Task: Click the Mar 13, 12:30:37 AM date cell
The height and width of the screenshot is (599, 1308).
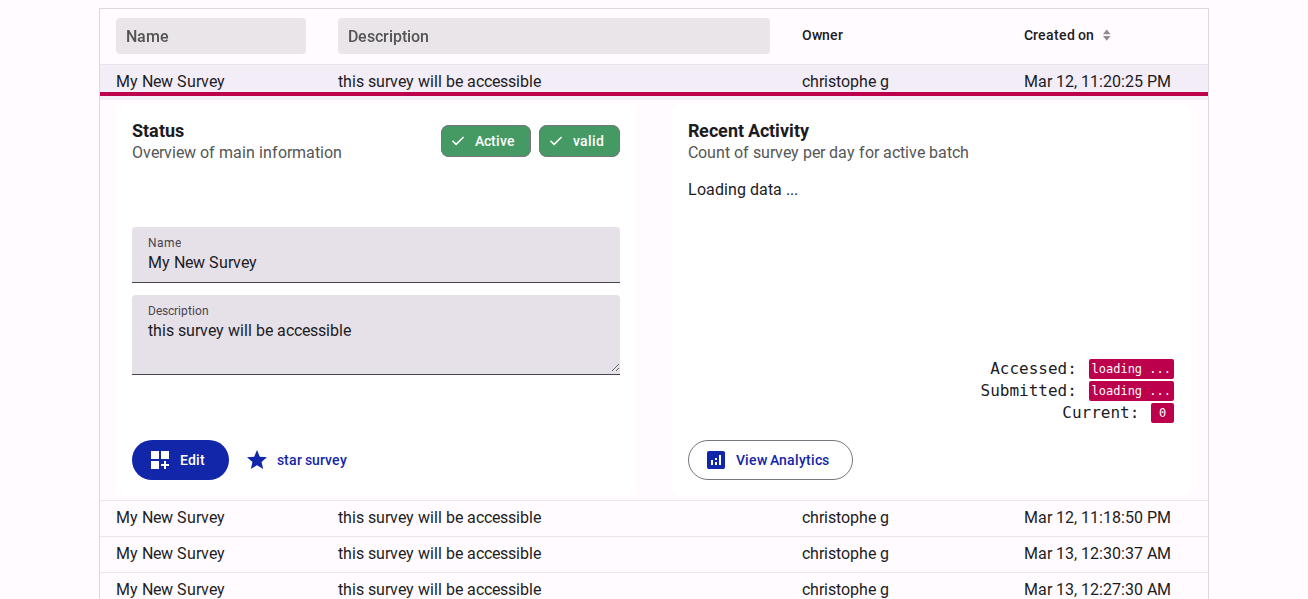Action: point(1097,554)
